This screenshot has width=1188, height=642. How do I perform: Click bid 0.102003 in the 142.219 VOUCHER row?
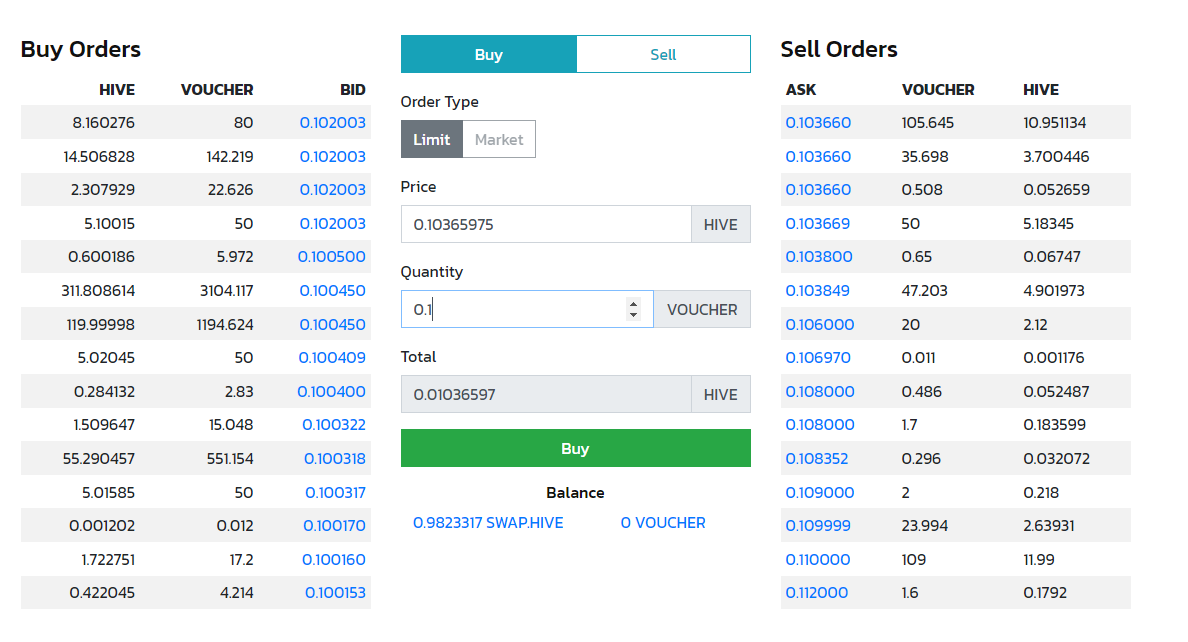point(333,157)
